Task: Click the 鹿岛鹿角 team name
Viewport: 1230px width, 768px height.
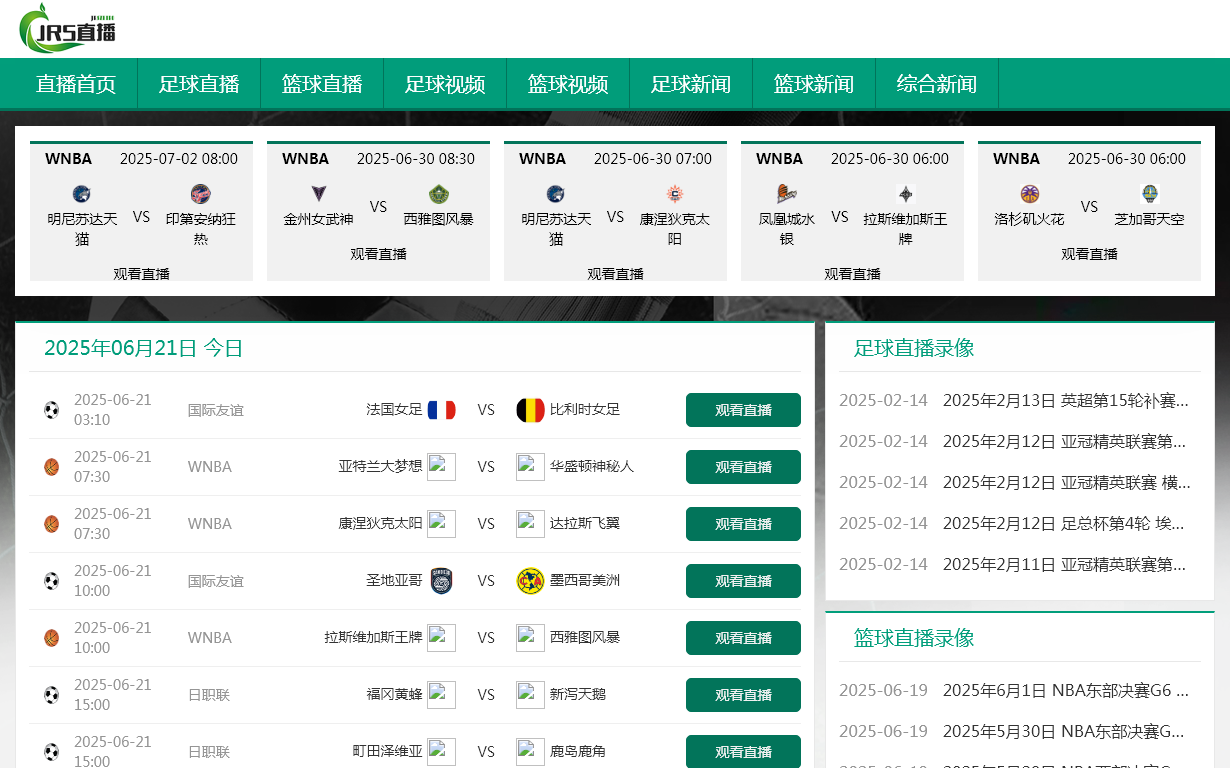Action: pos(578,752)
